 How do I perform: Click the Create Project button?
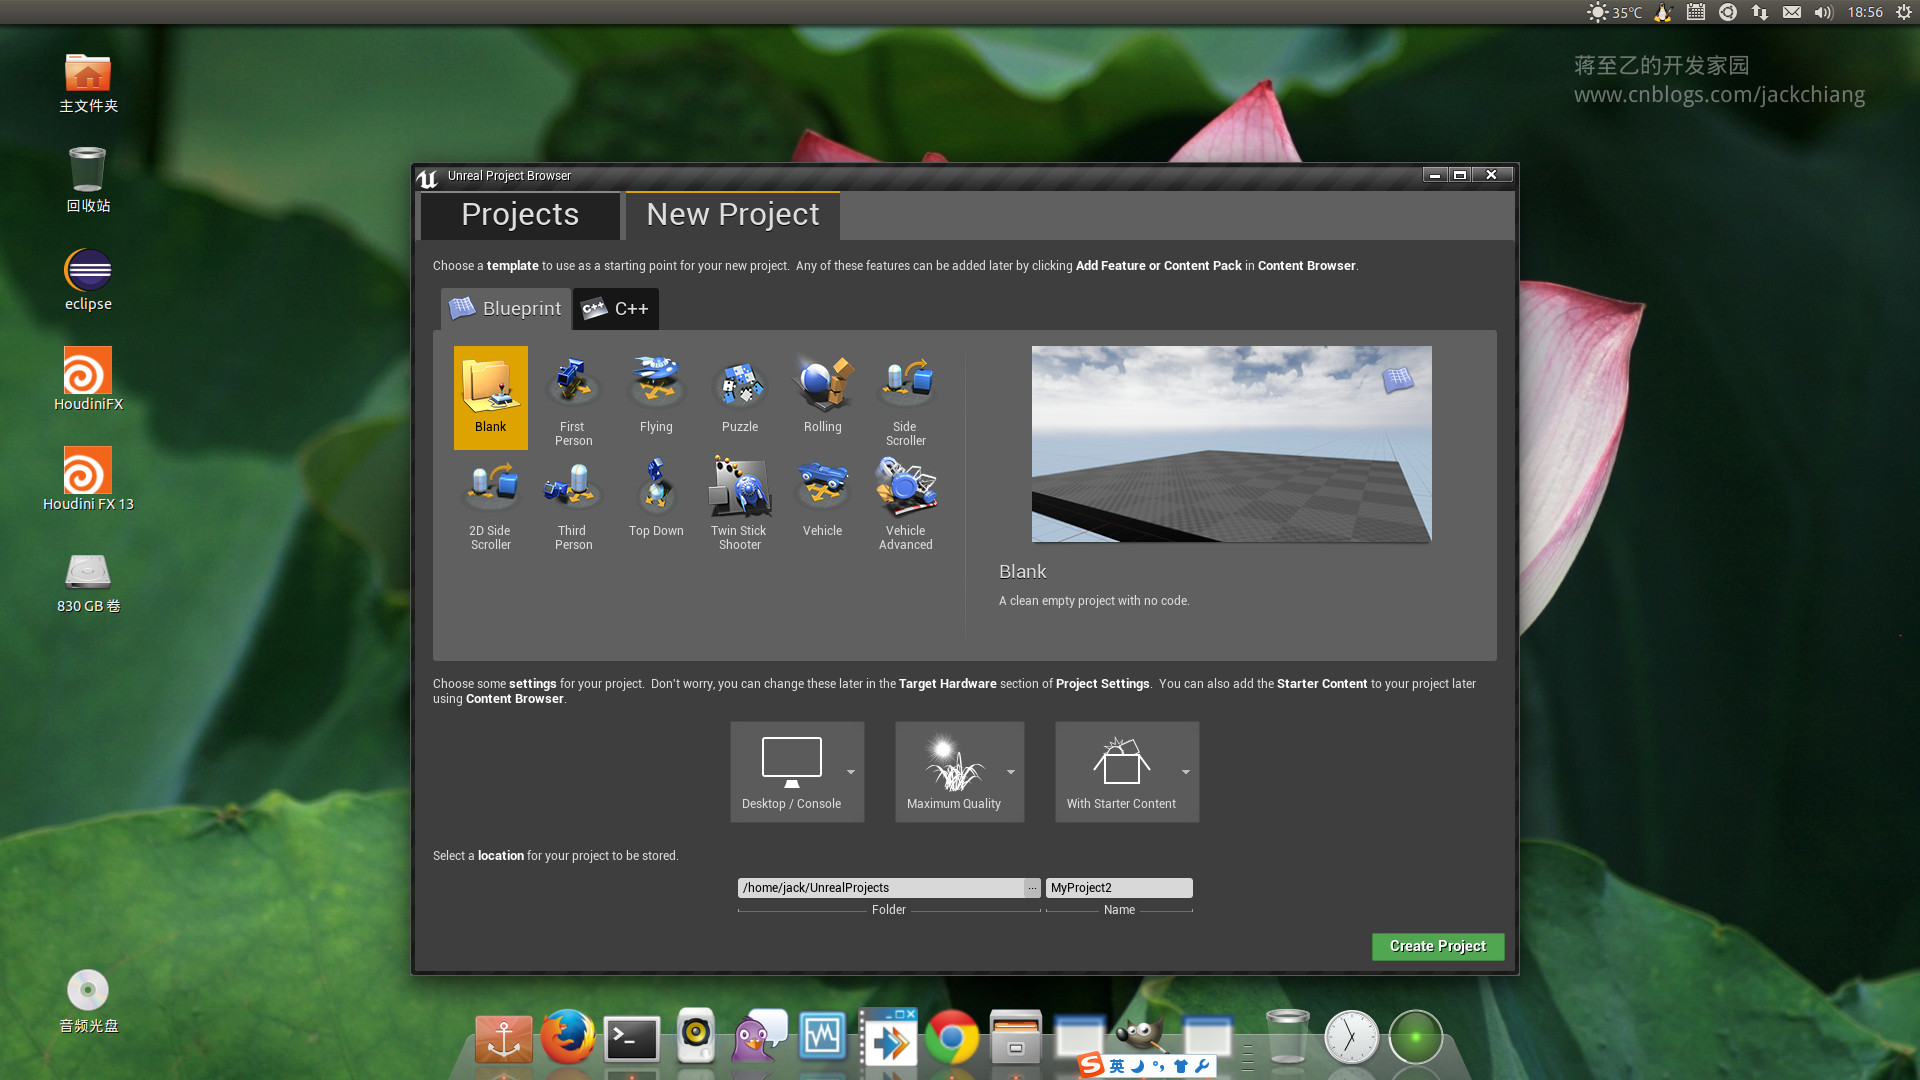pos(1437,946)
